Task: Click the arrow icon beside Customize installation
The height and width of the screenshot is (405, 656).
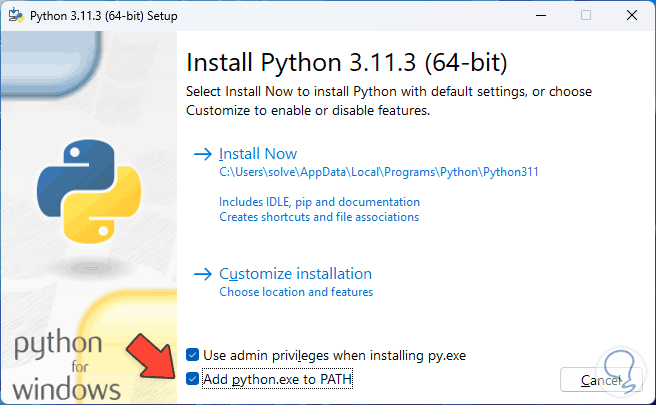Action: click(x=203, y=274)
